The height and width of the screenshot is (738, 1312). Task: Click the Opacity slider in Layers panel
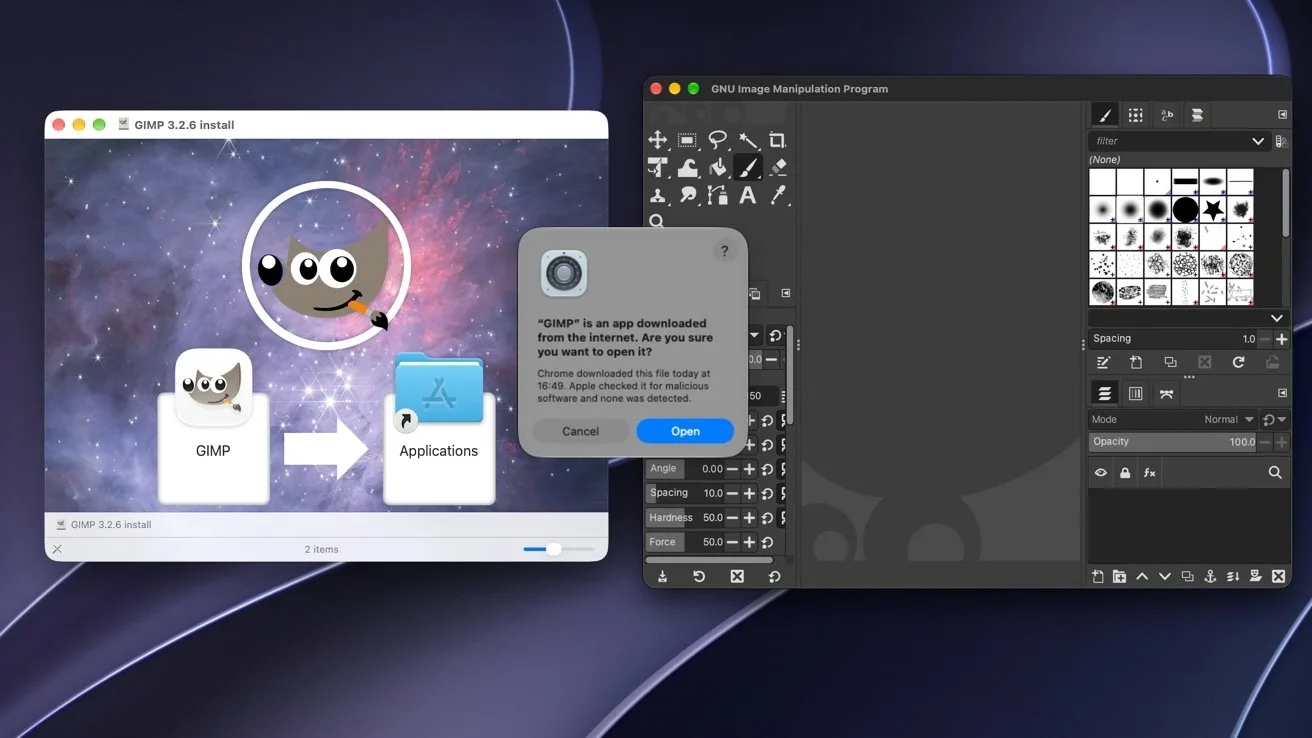(1173, 442)
